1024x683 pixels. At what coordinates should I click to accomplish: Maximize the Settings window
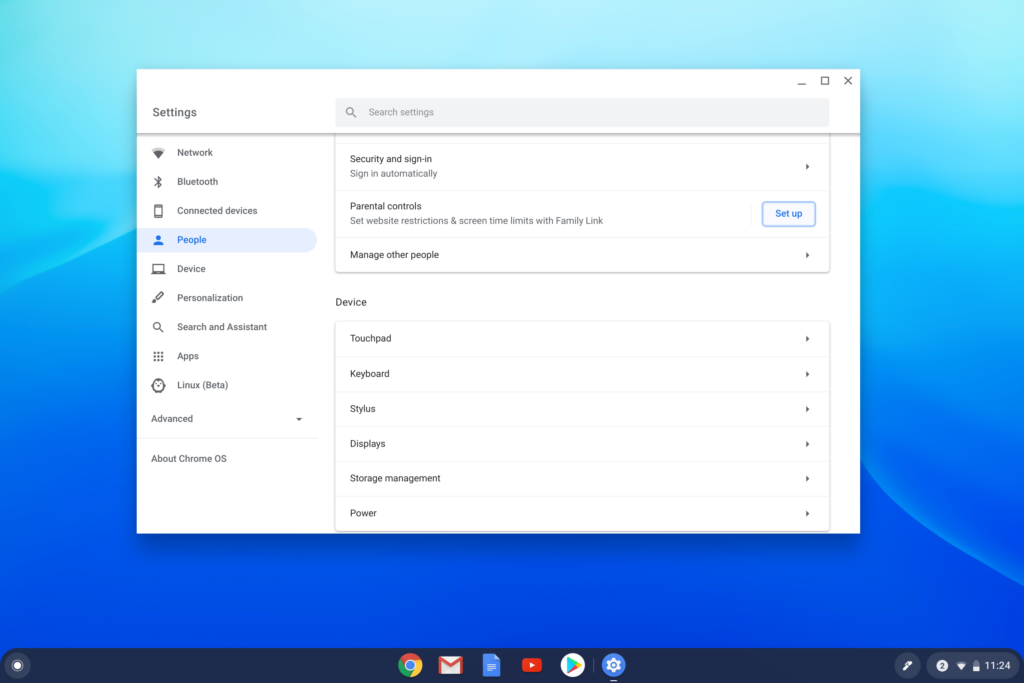pos(825,81)
